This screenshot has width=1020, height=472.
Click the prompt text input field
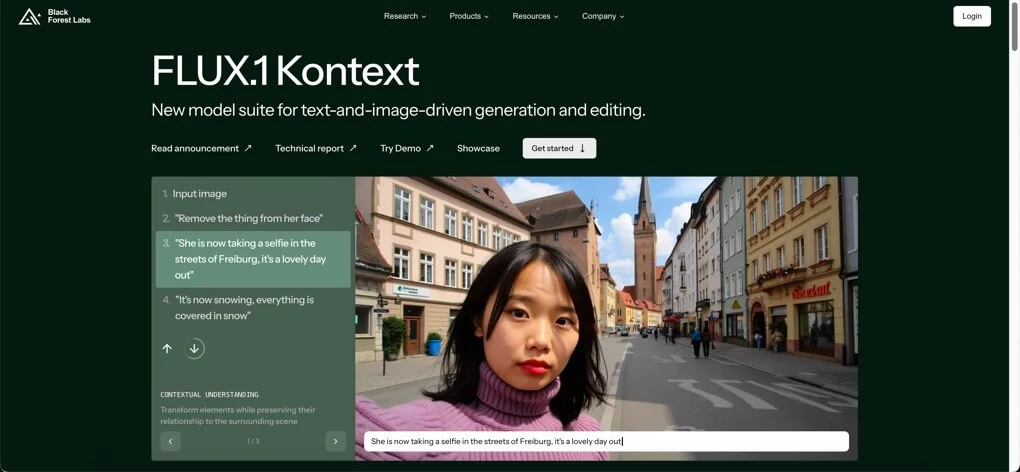pyautogui.click(x=606, y=441)
